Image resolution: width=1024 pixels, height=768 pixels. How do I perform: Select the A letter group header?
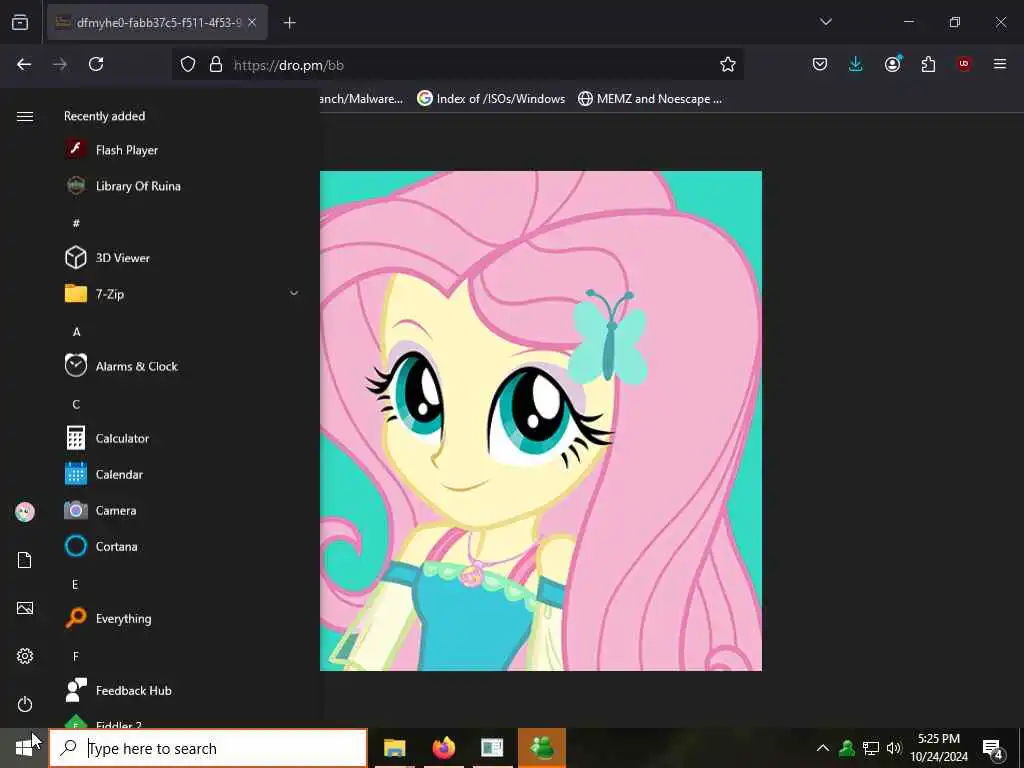point(76,332)
